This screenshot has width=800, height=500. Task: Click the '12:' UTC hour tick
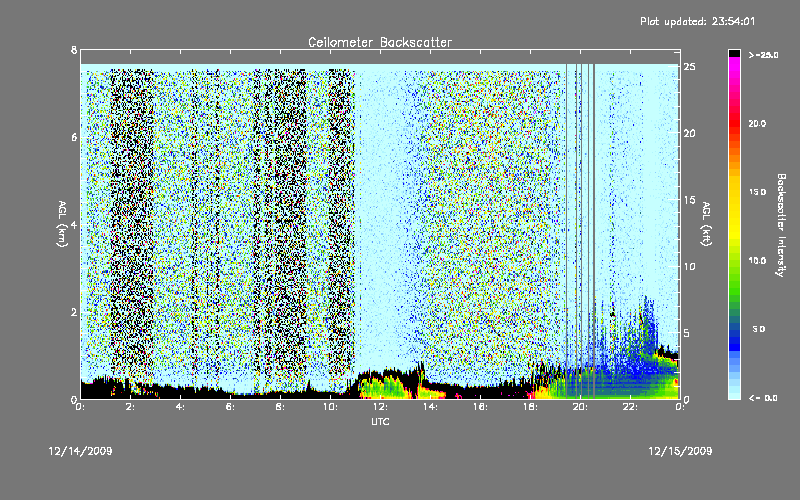380,407
